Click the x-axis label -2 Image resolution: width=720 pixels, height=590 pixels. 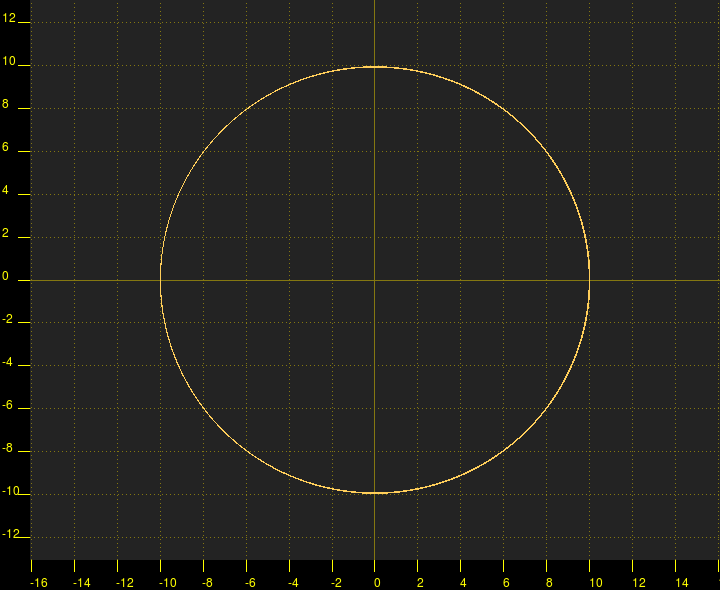coord(337,583)
